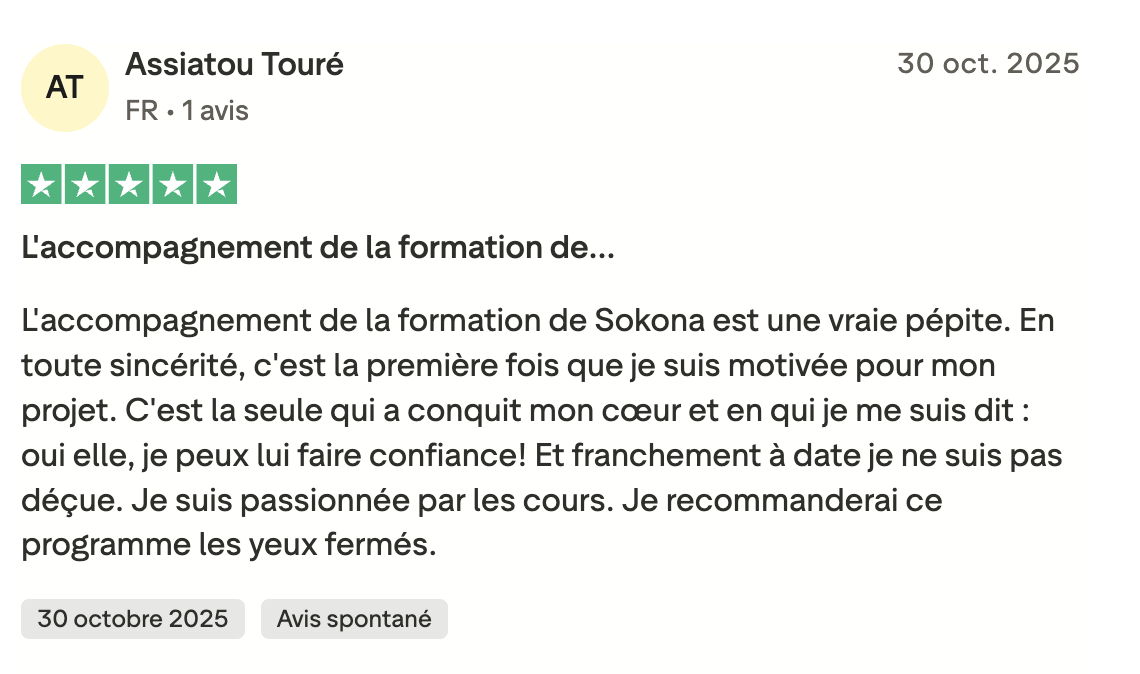The height and width of the screenshot is (674, 1140).
Task: Click the AT reviewer avatar
Action: tap(65, 88)
